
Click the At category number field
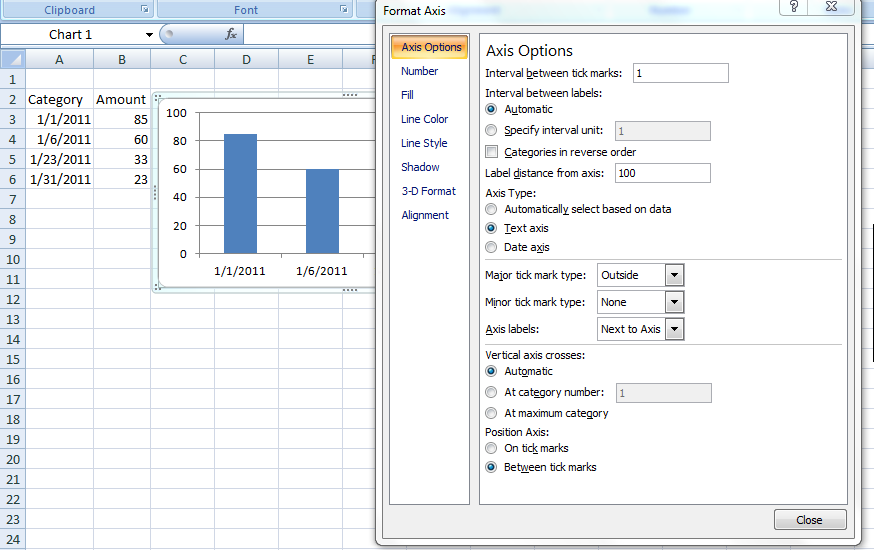[663, 393]
